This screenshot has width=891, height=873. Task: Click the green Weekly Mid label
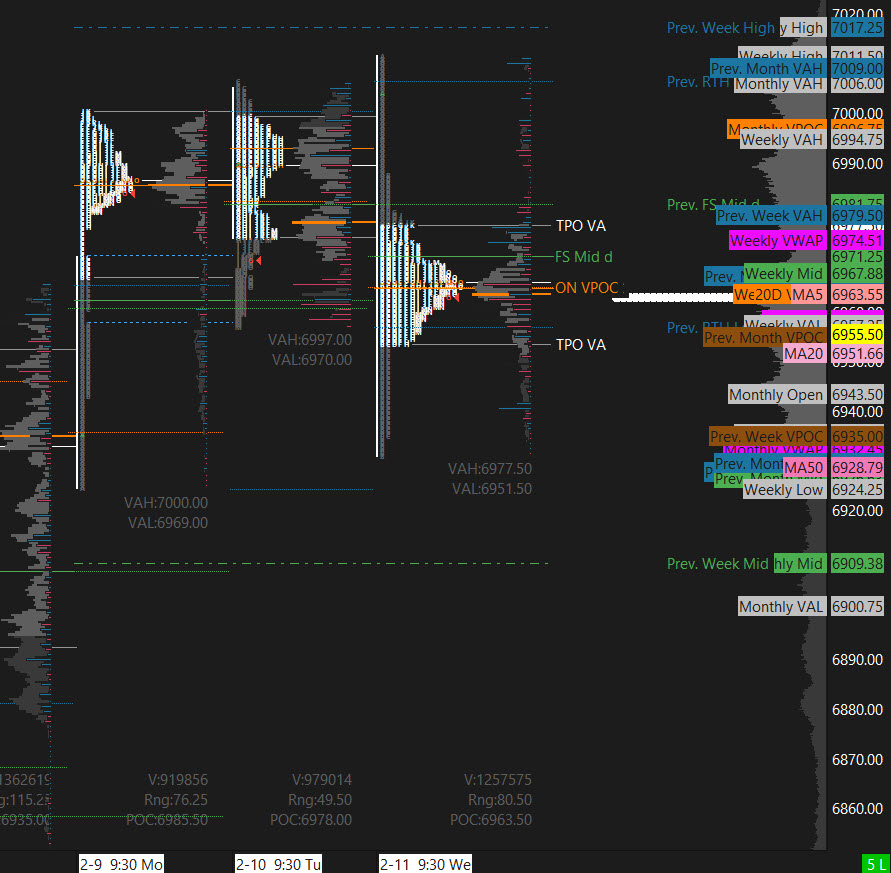[x=784, y=274]
